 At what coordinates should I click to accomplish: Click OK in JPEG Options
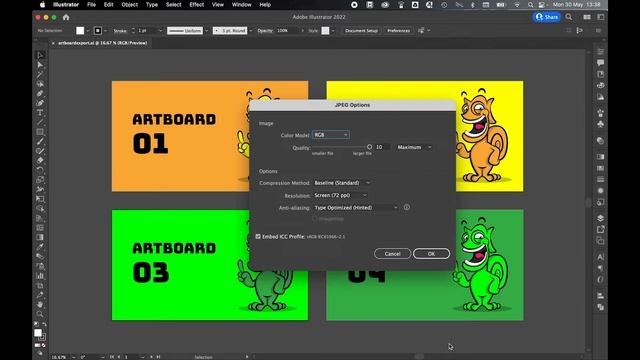pyautogui.click(x=431, y=253)
